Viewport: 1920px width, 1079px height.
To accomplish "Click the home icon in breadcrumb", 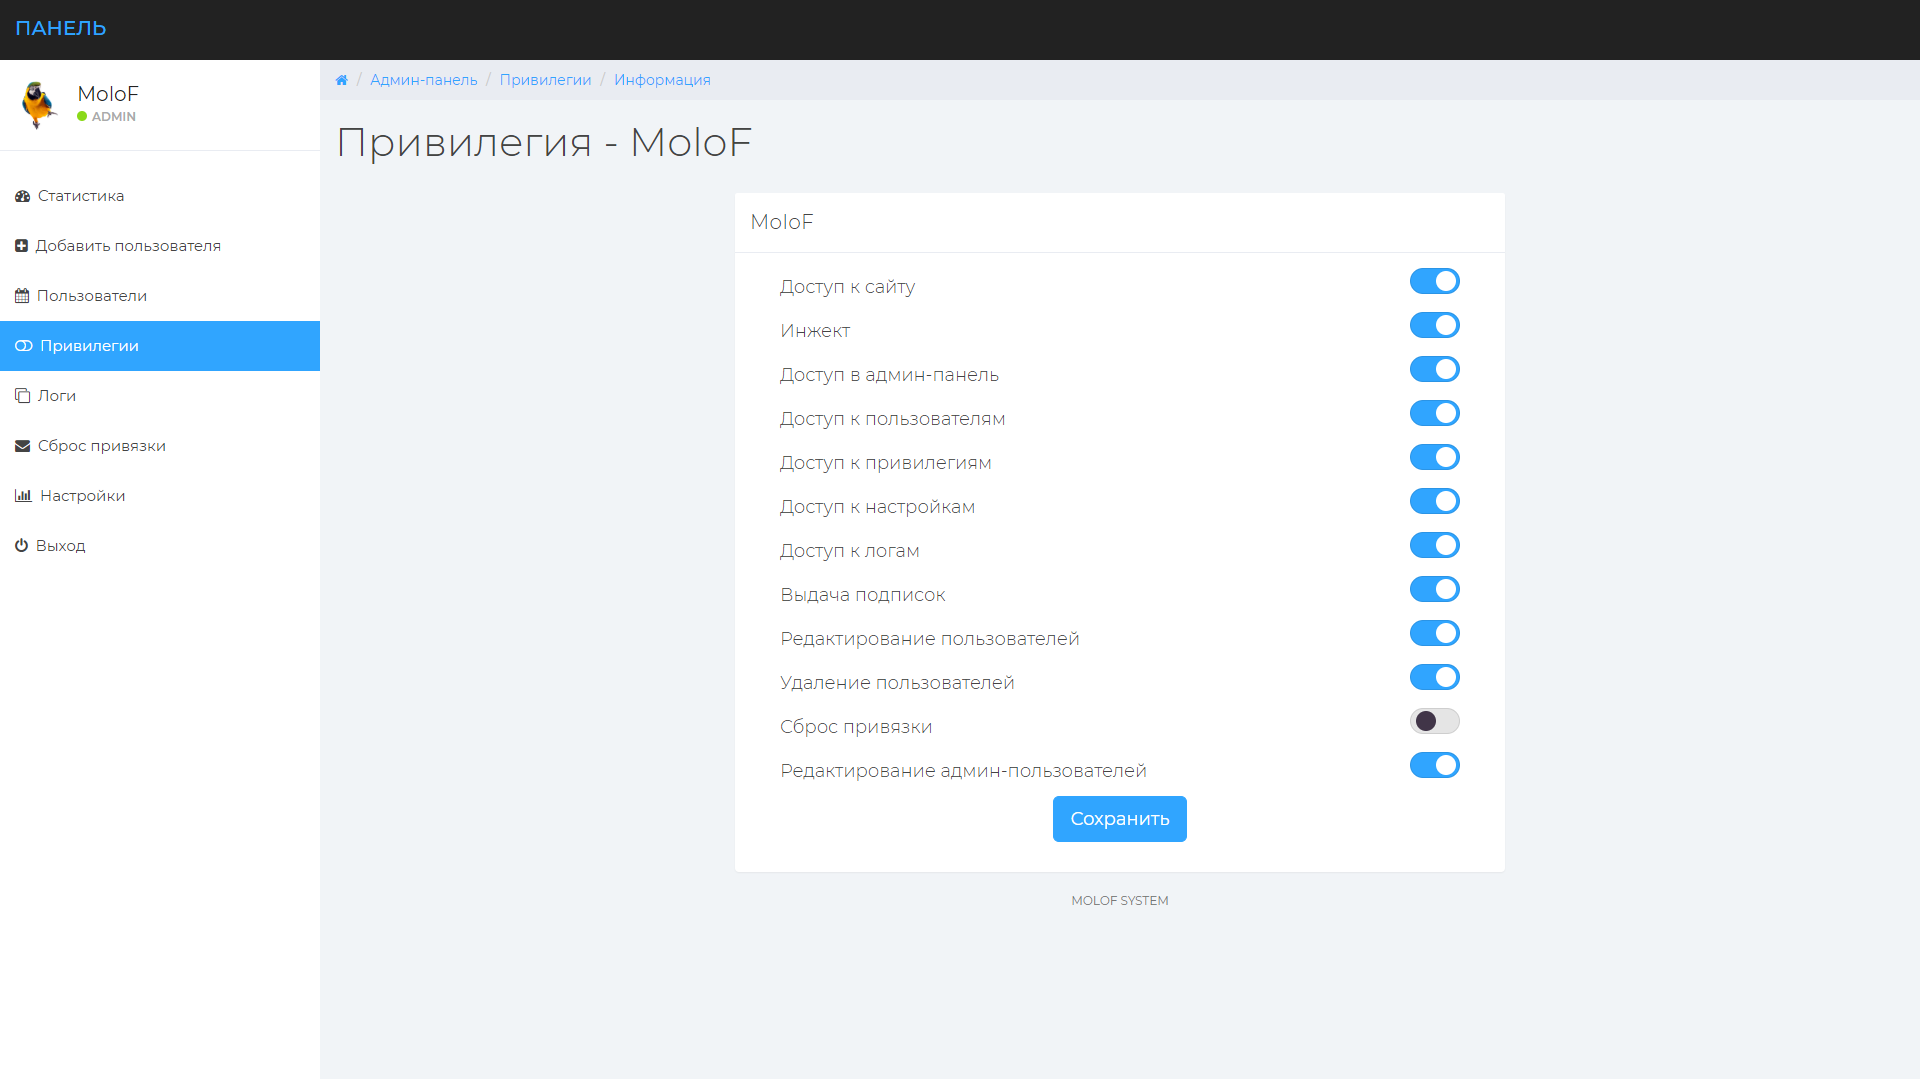I will 342,80.
